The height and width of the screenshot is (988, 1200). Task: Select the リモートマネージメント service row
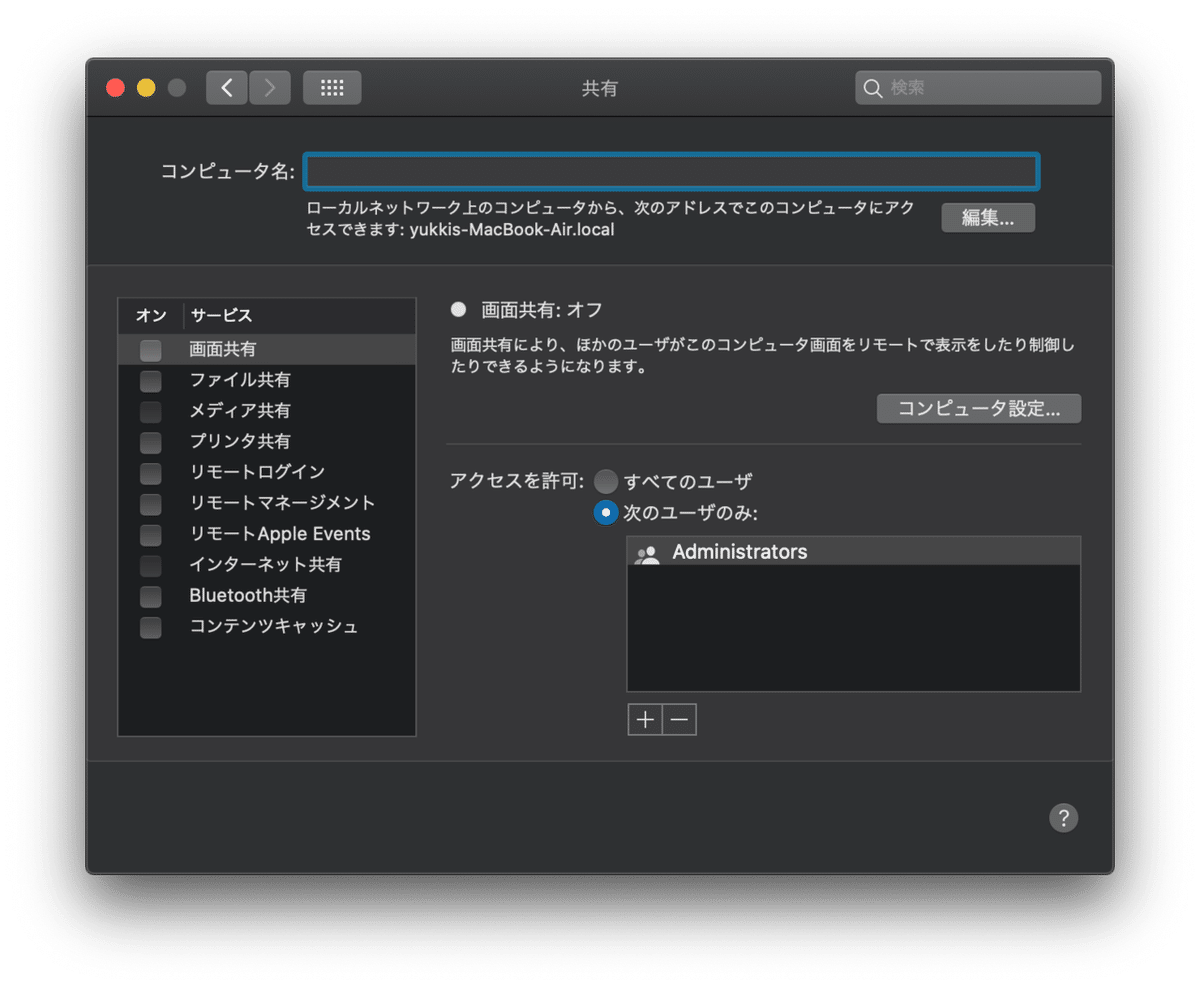click(267, 504)
